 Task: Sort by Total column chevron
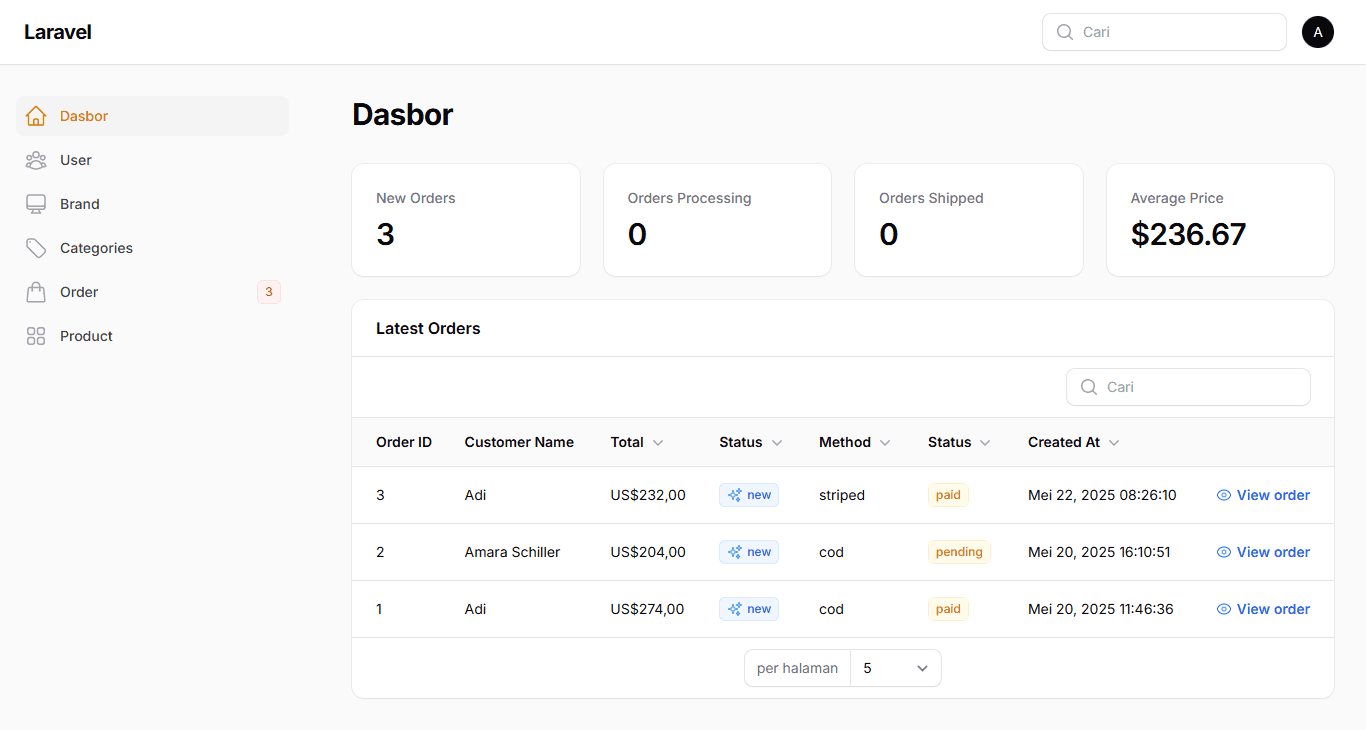[658, 442]
